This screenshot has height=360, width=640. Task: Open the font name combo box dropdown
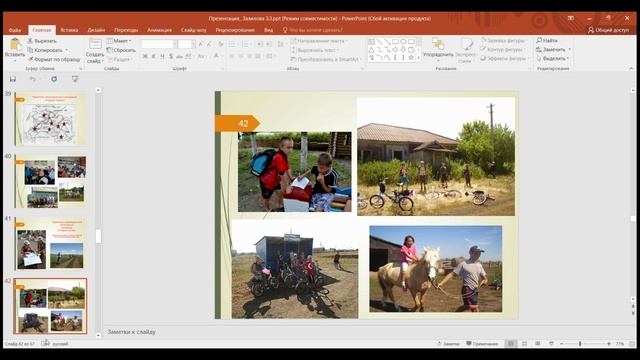(175, 44)
